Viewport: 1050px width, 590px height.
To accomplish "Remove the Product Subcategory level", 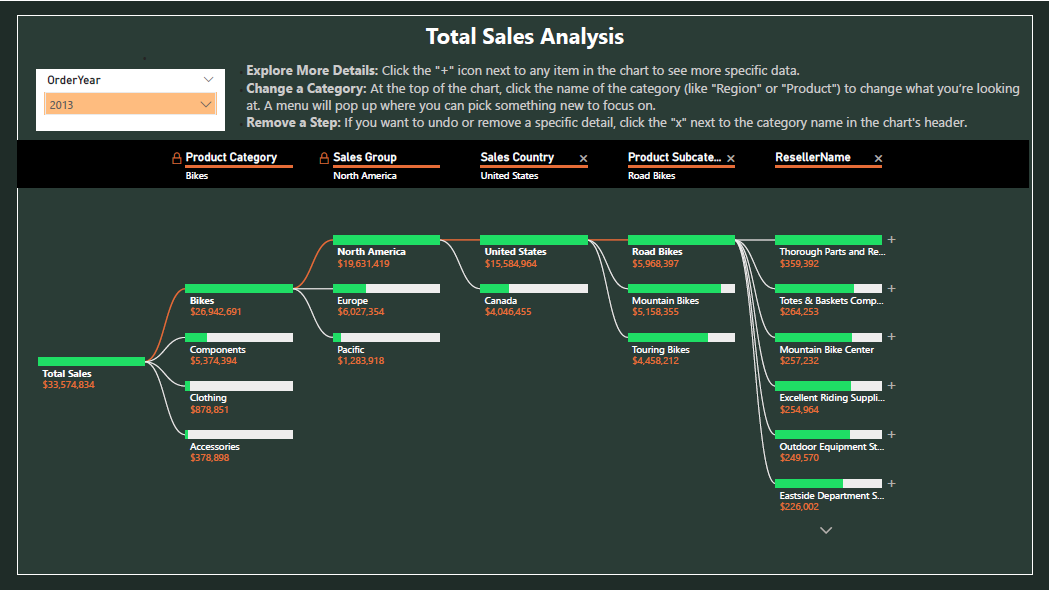I will 731,159.
